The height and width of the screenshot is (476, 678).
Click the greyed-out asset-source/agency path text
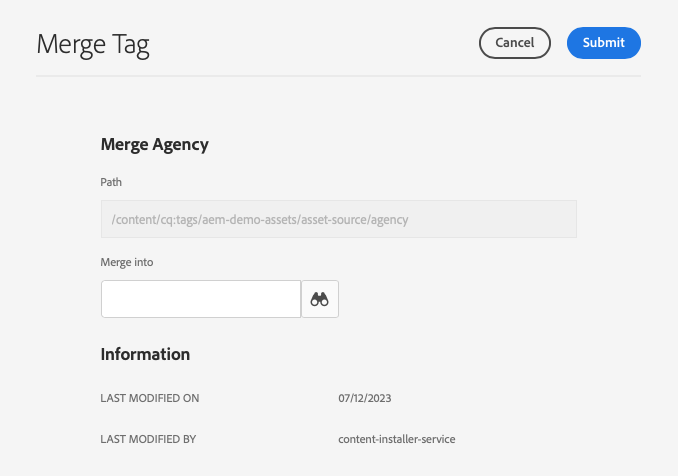click(260, 219)
